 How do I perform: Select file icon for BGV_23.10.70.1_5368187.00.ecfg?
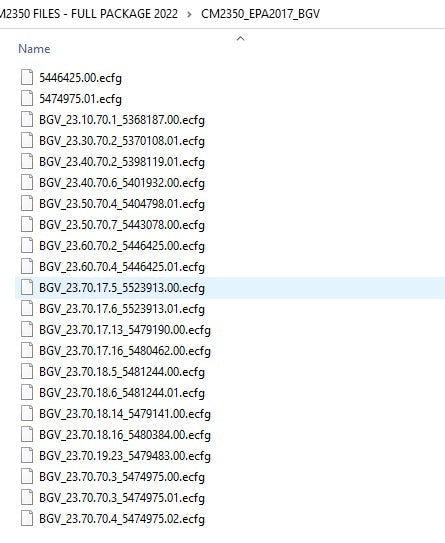[x=27, y=119]
